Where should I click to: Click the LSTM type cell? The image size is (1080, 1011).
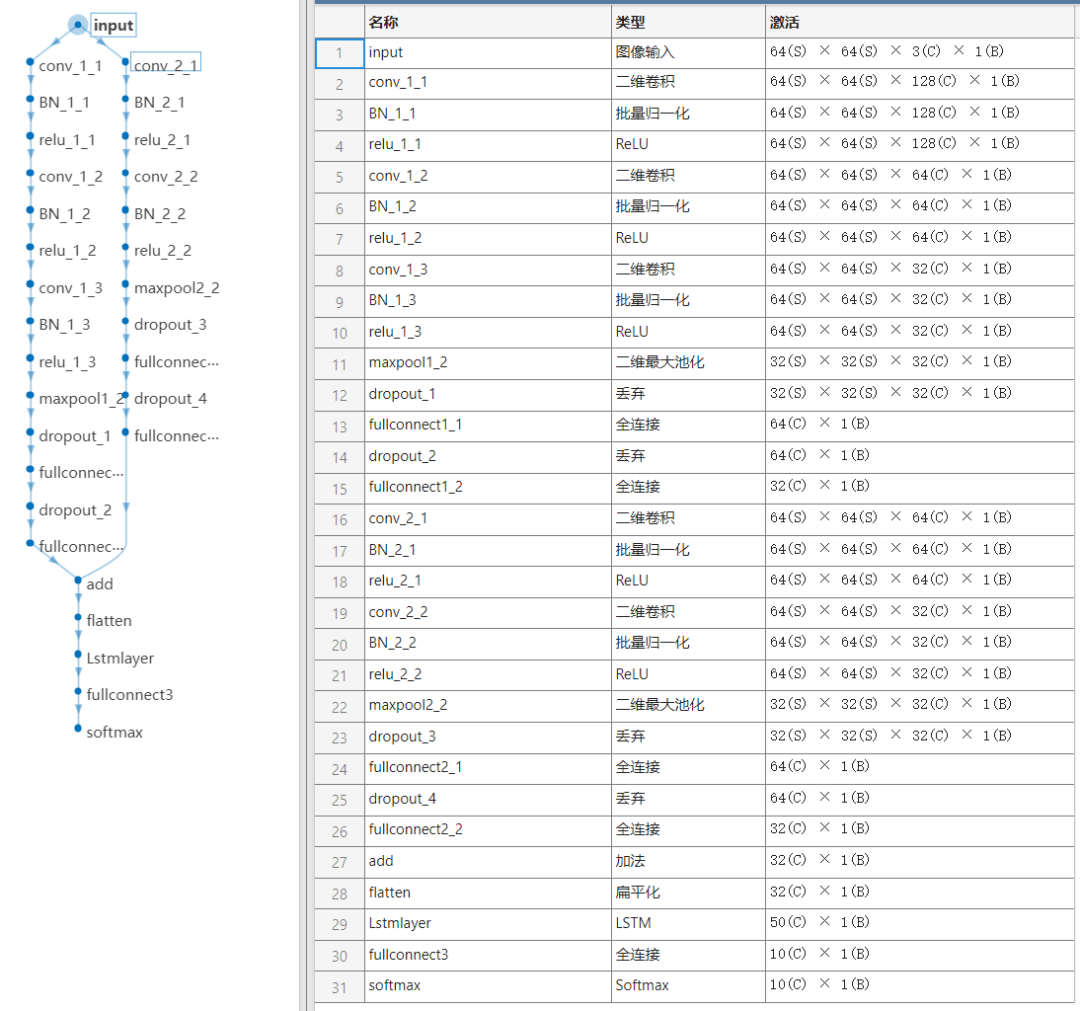688,924
